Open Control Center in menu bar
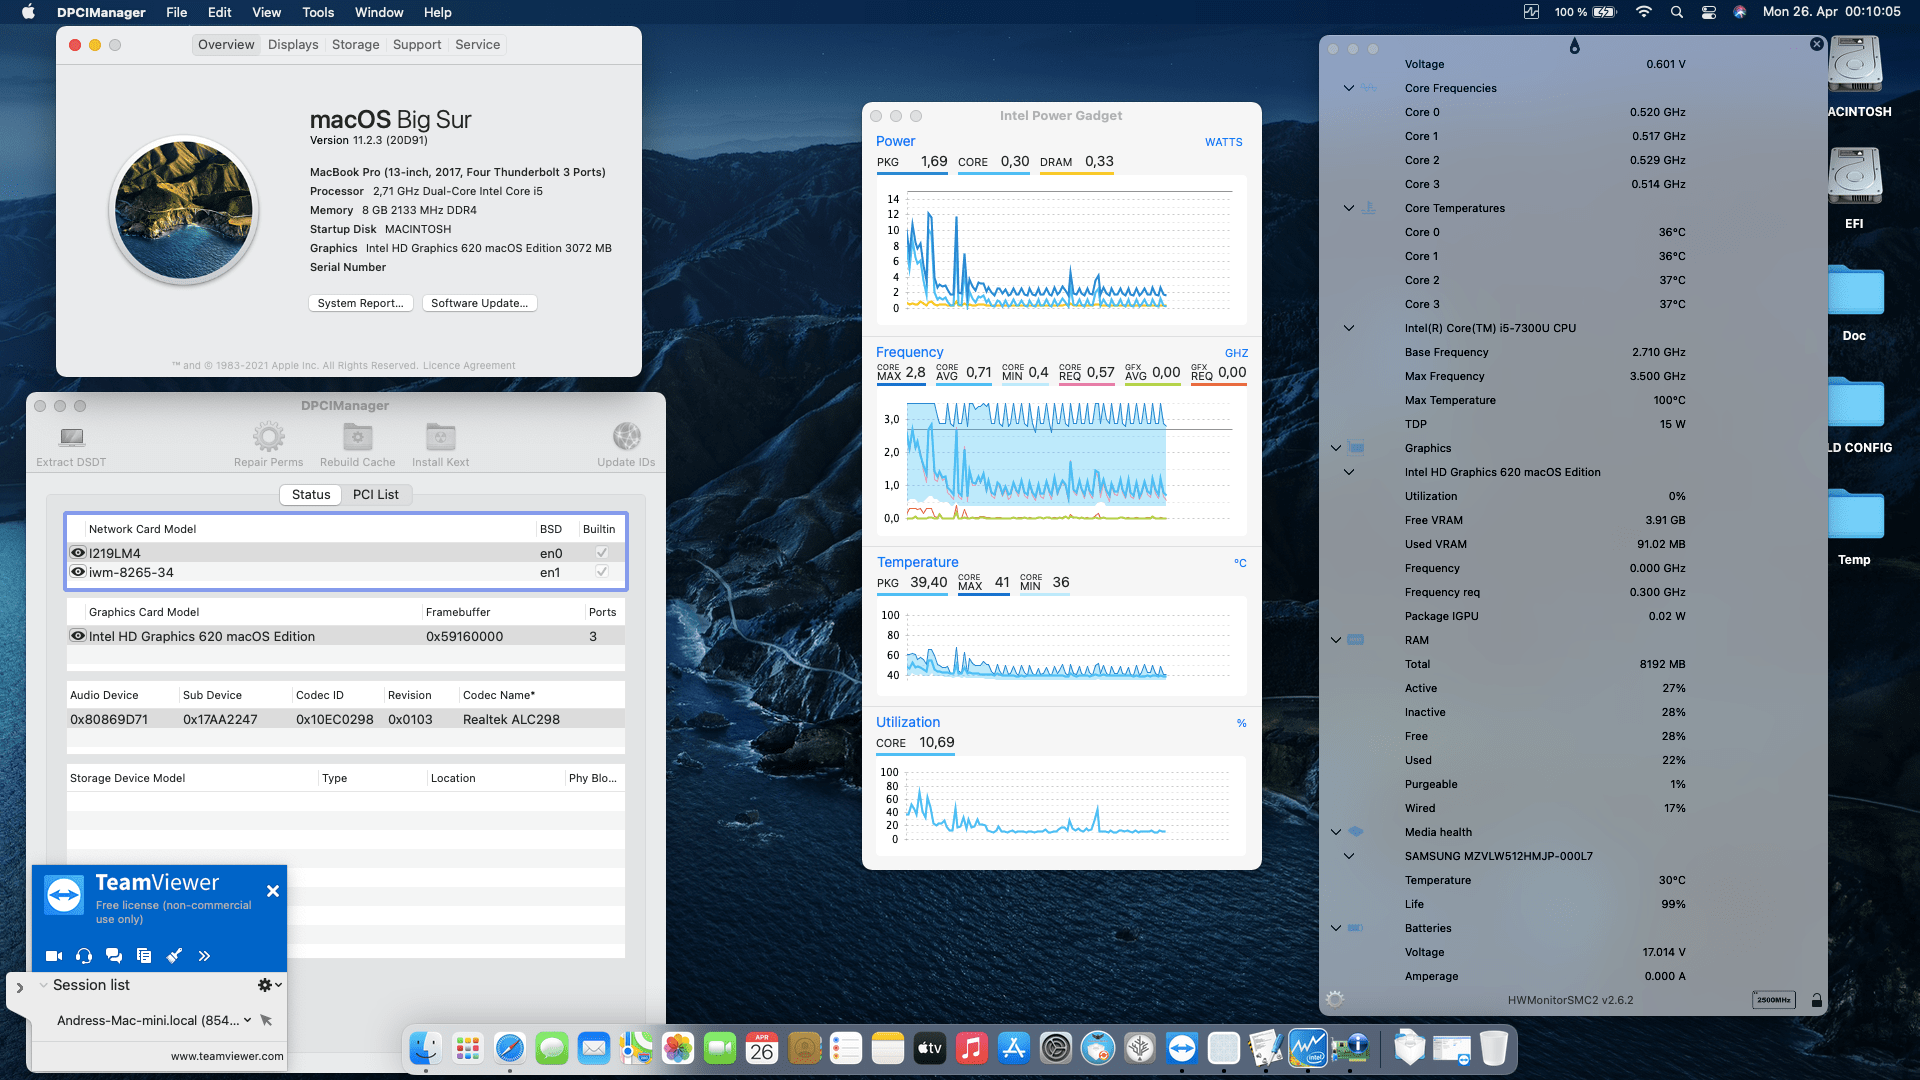The image size is (1920, 1080). pyautogui.click(x=1709, y=12)
